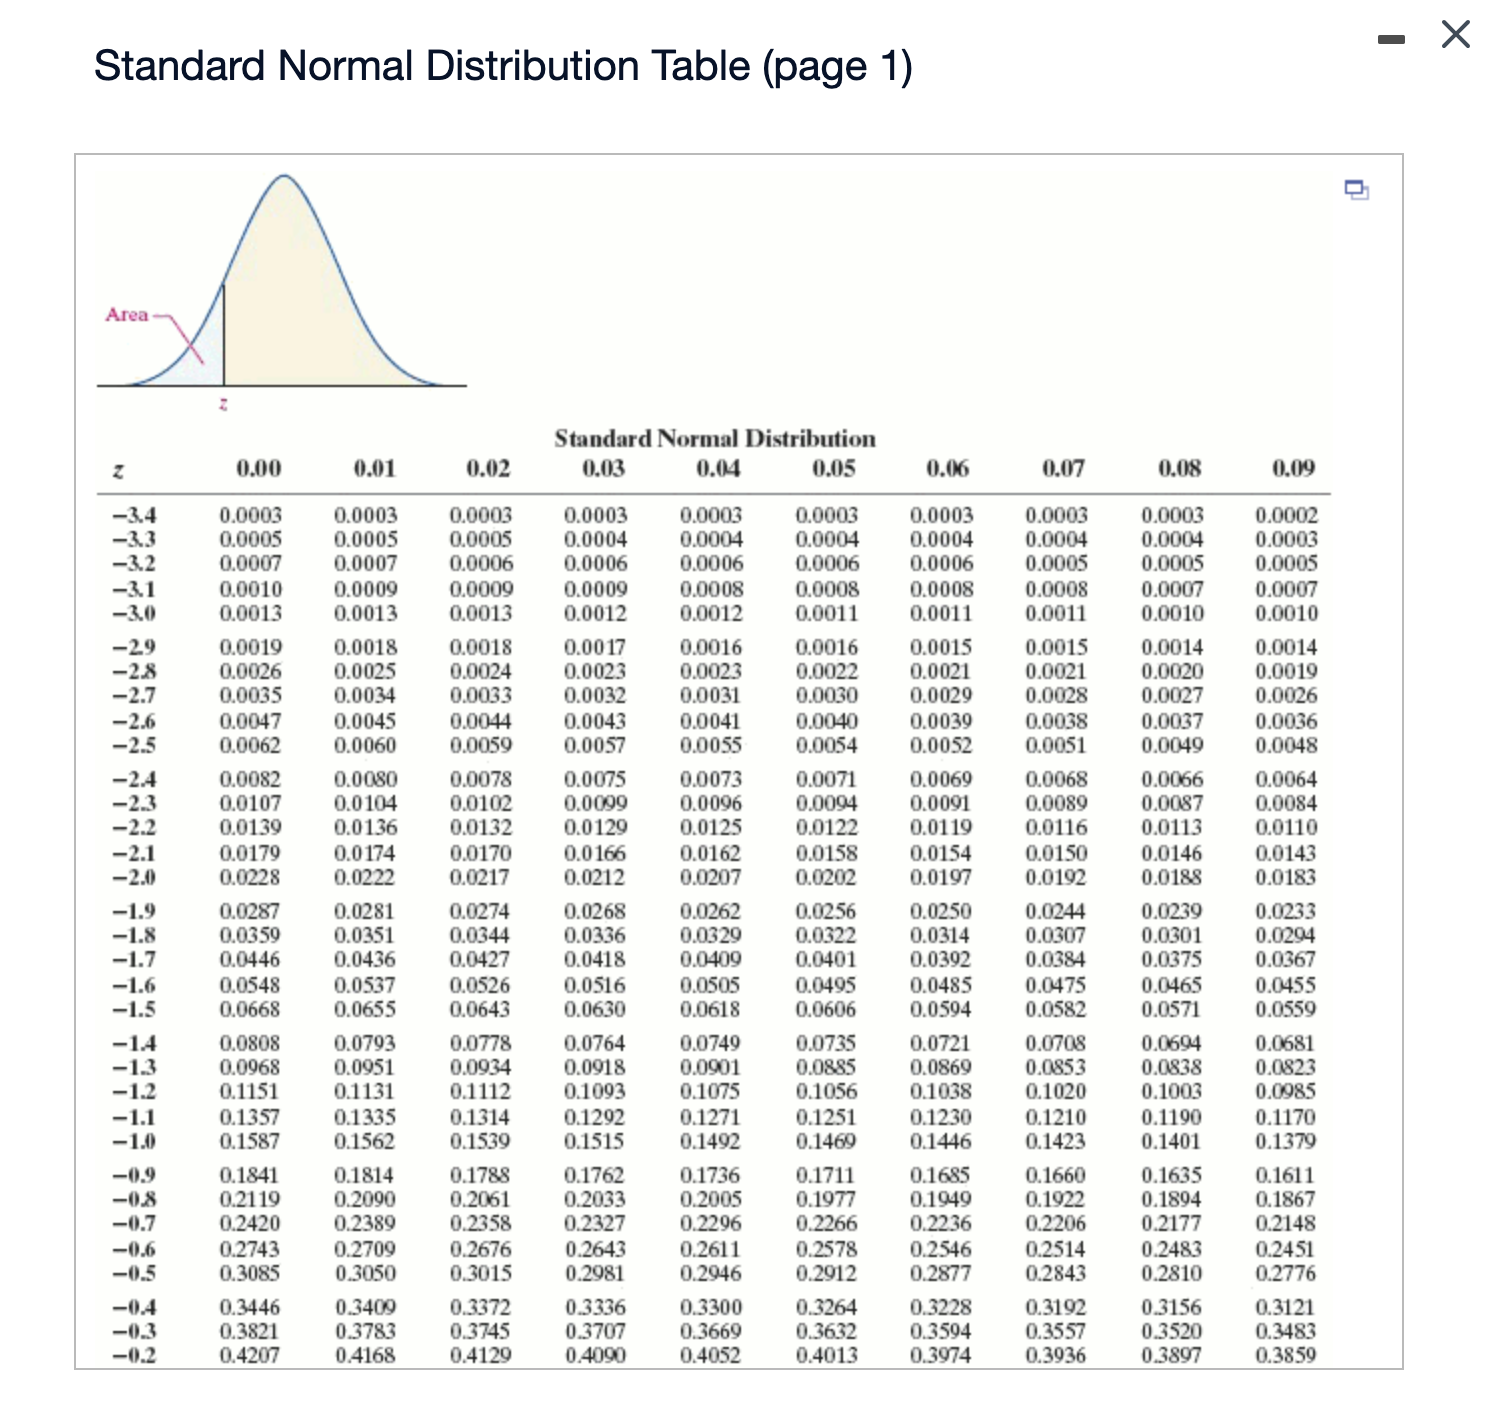Image resolution: width=1496 pixels, height=1424 pixels.
Task: Select the 0.00 column header
Action: click(x=257, y=467)
